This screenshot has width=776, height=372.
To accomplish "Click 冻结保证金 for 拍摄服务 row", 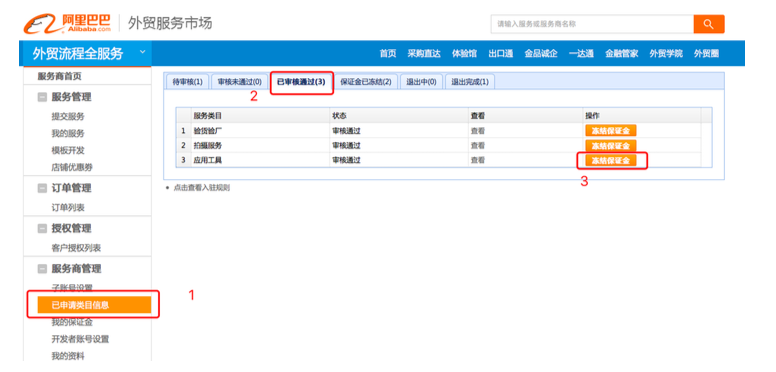I will click(611, 145).
